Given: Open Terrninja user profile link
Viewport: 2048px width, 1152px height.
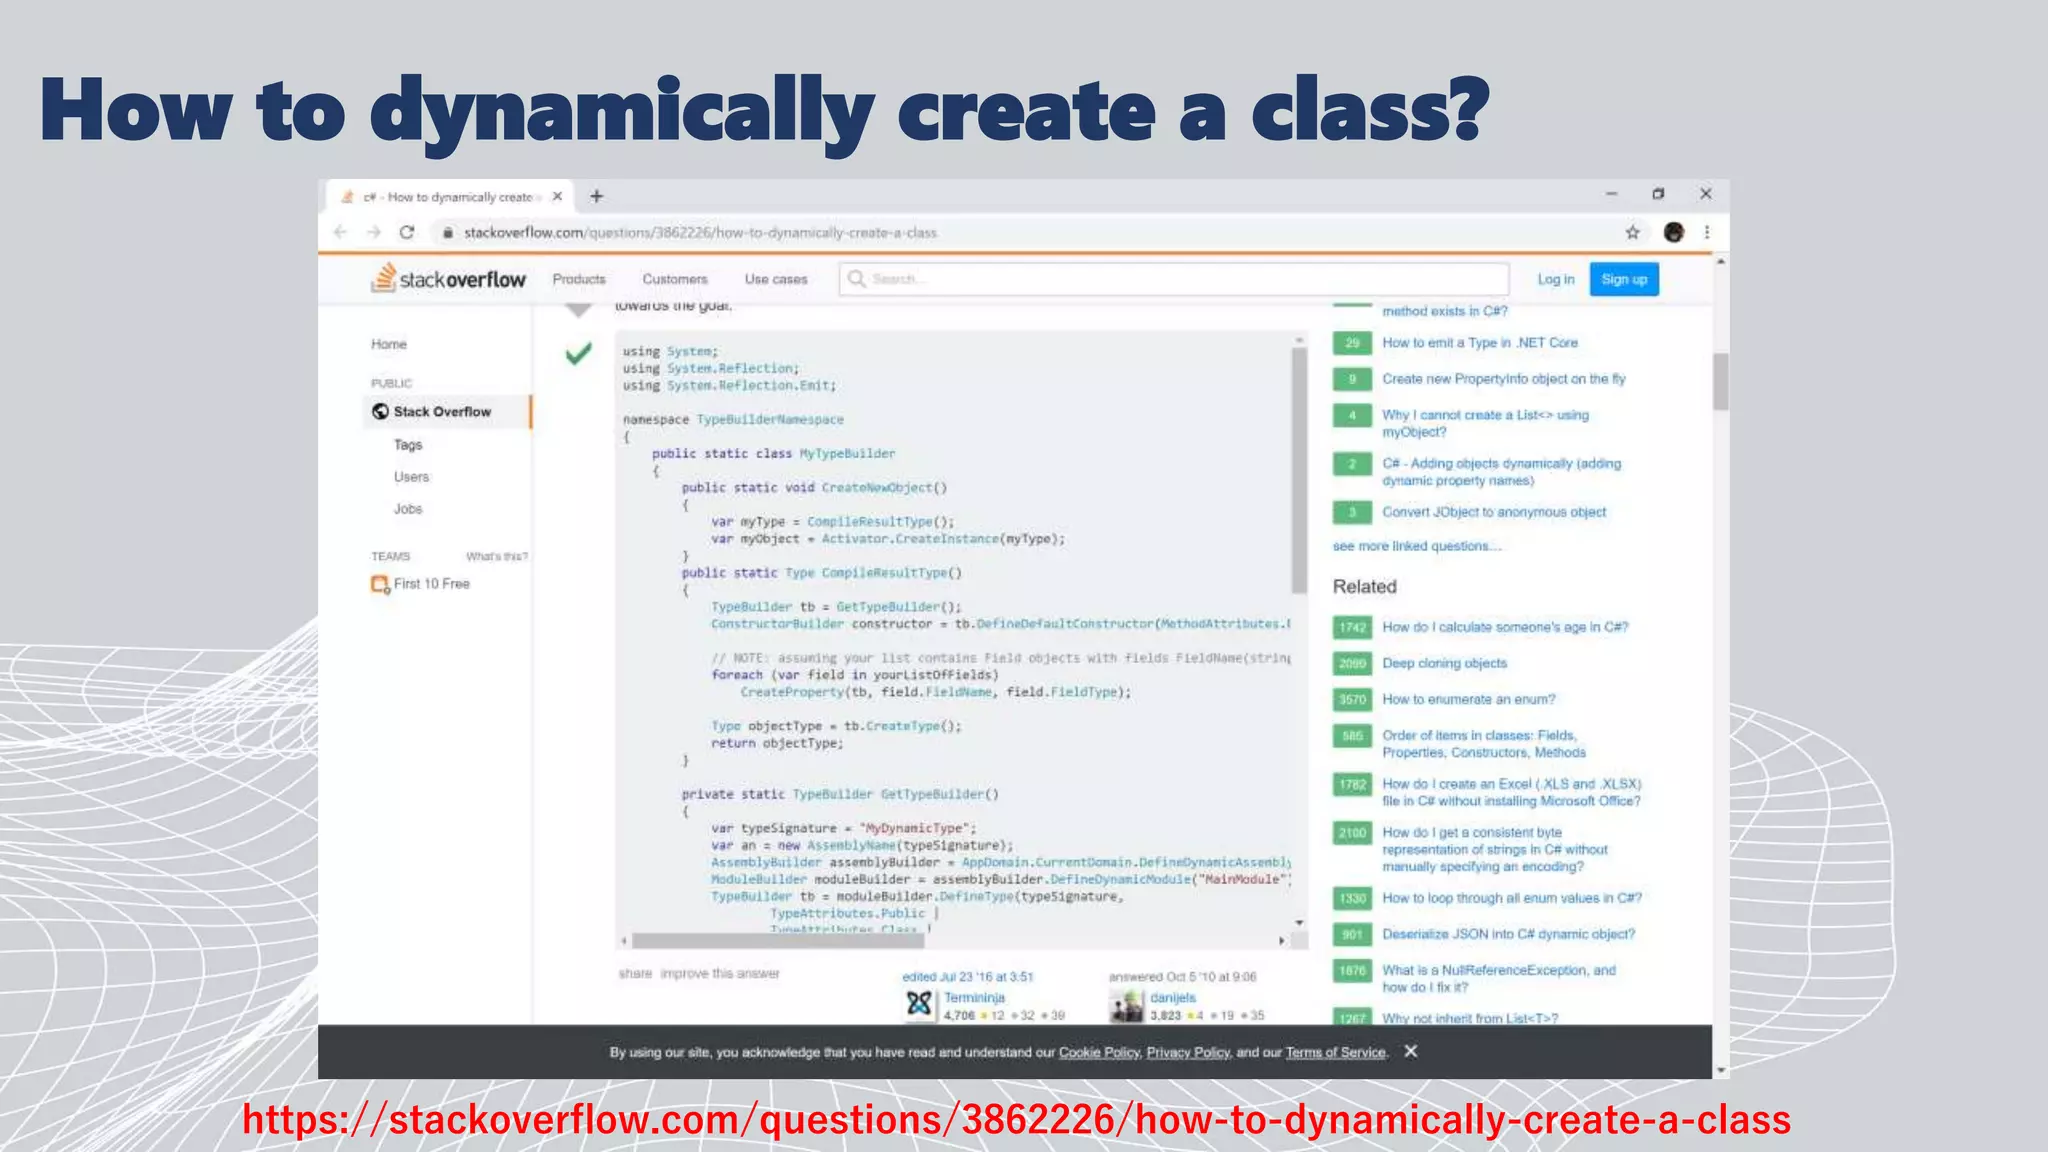Looking at the screenshot, I should pos(974,997).
